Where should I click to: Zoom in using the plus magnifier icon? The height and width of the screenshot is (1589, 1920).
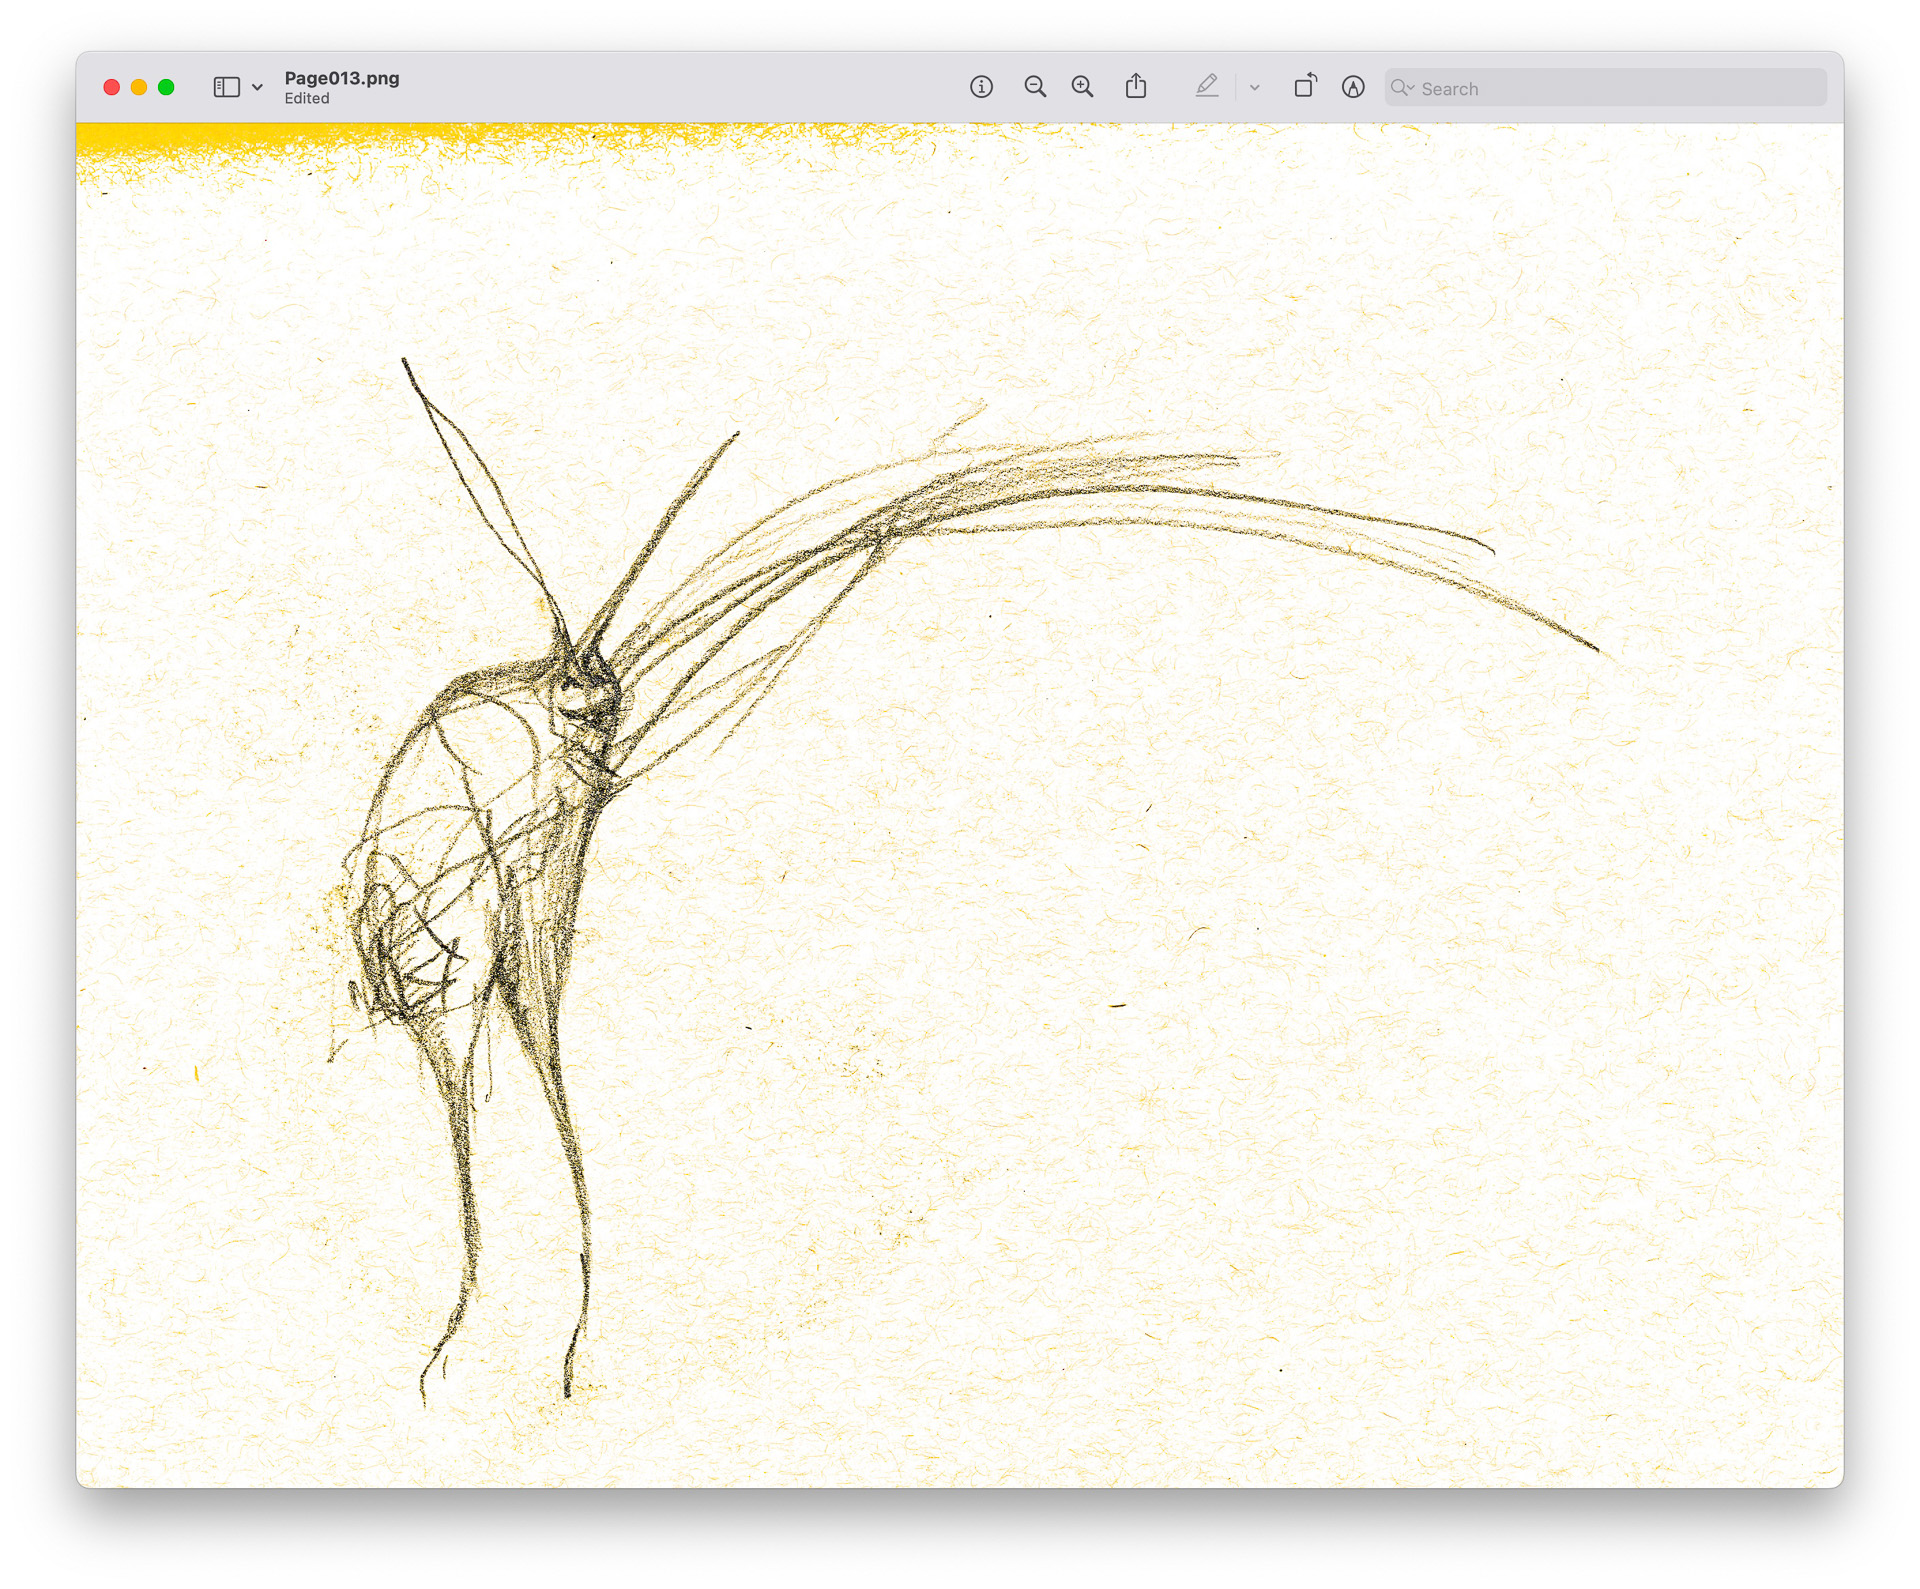(1083, 87)
